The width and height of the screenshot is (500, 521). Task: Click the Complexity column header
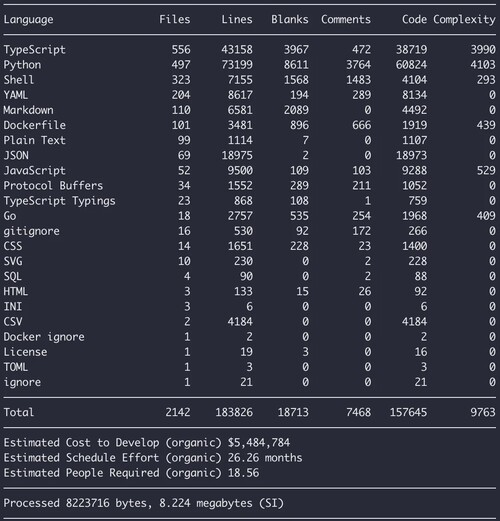[x=464, y=20]
